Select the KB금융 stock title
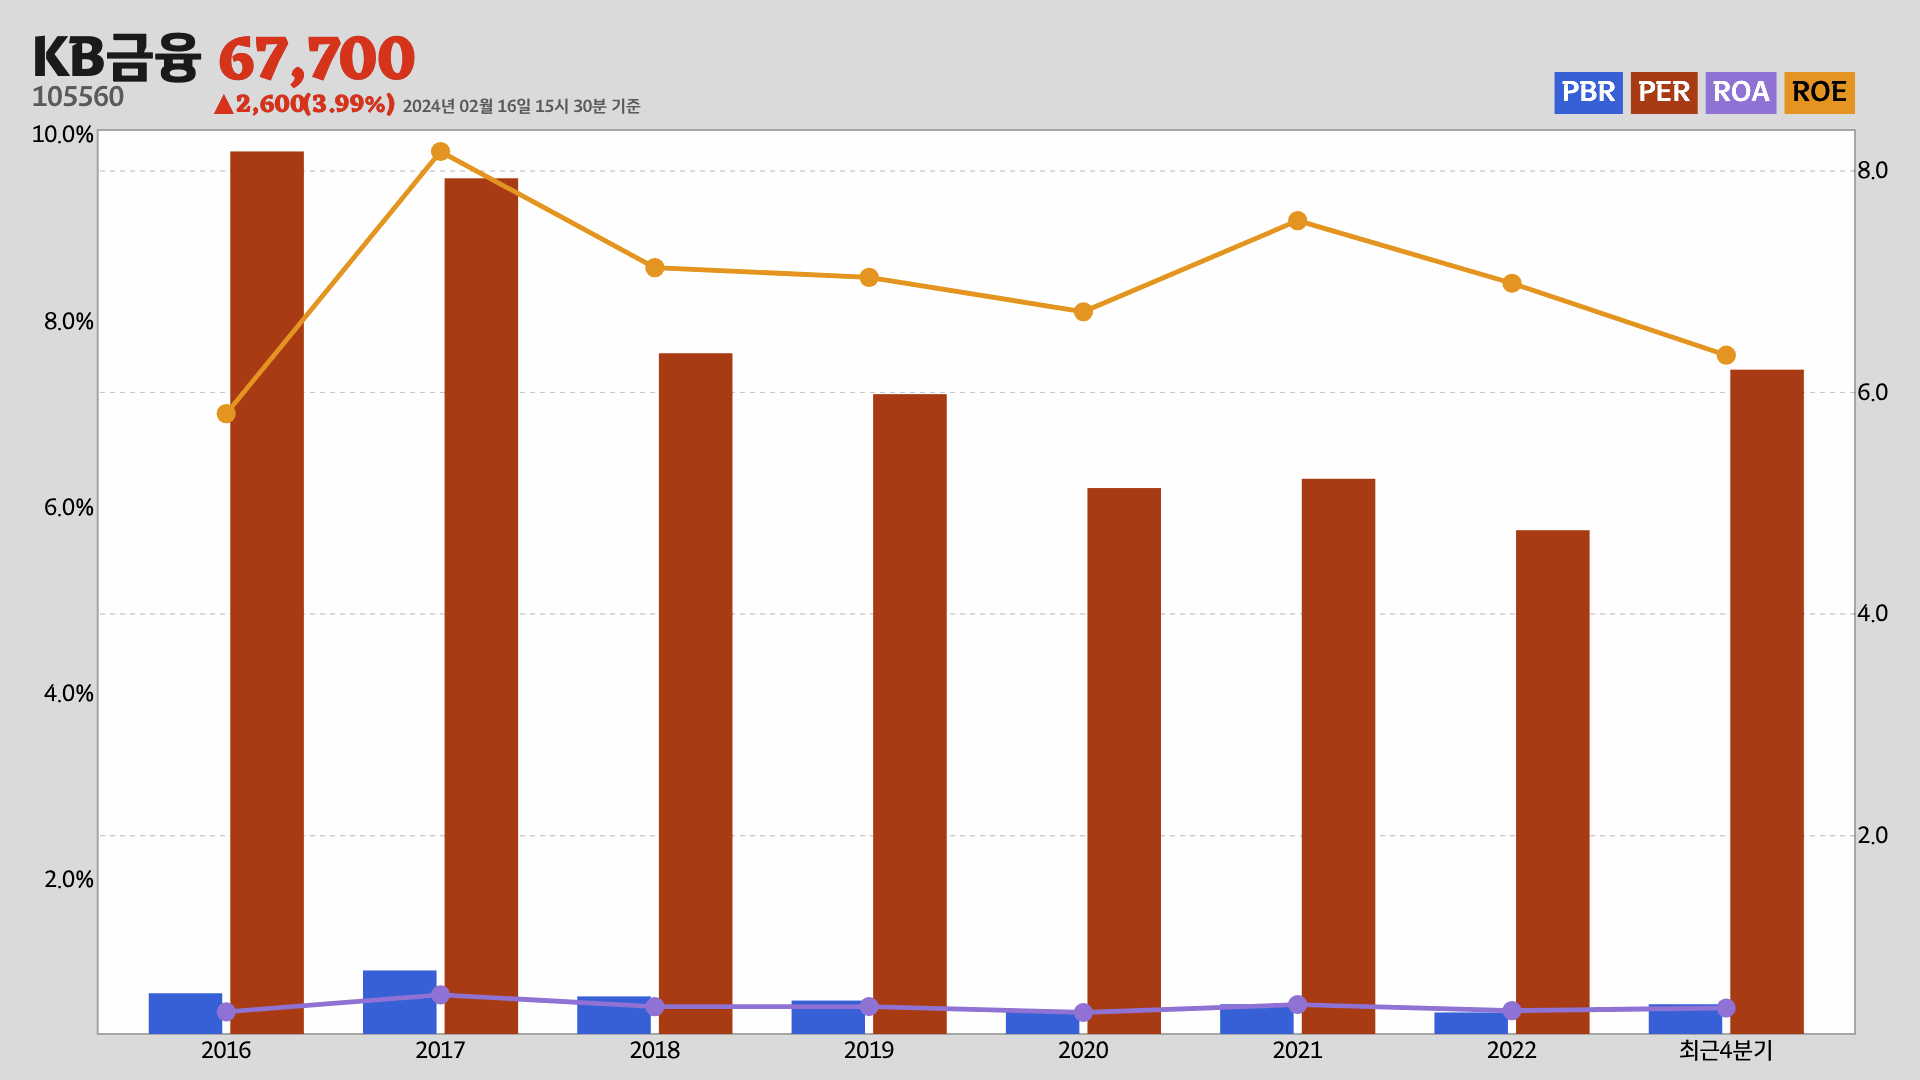 [116, 58]
